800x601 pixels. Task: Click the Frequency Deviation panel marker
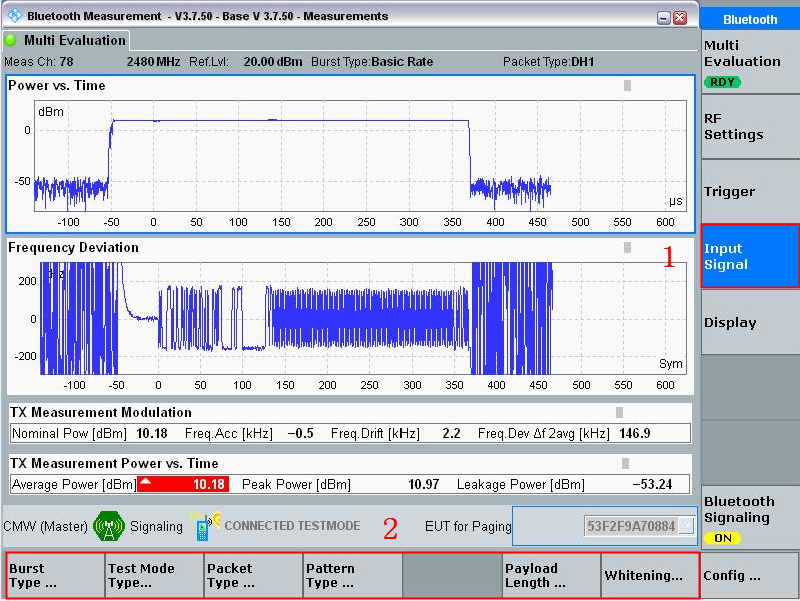pos(628,247)
